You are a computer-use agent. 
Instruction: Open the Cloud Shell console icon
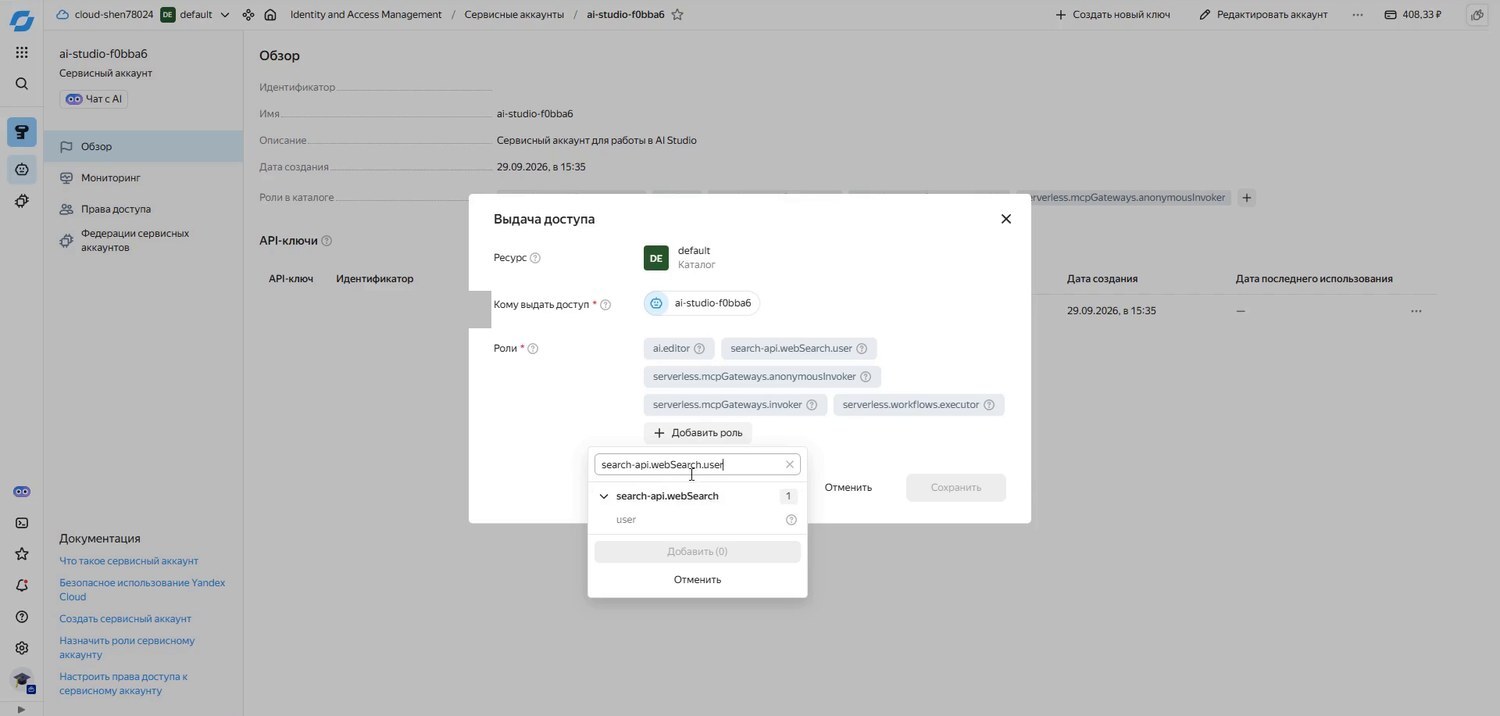click(22, 523)
